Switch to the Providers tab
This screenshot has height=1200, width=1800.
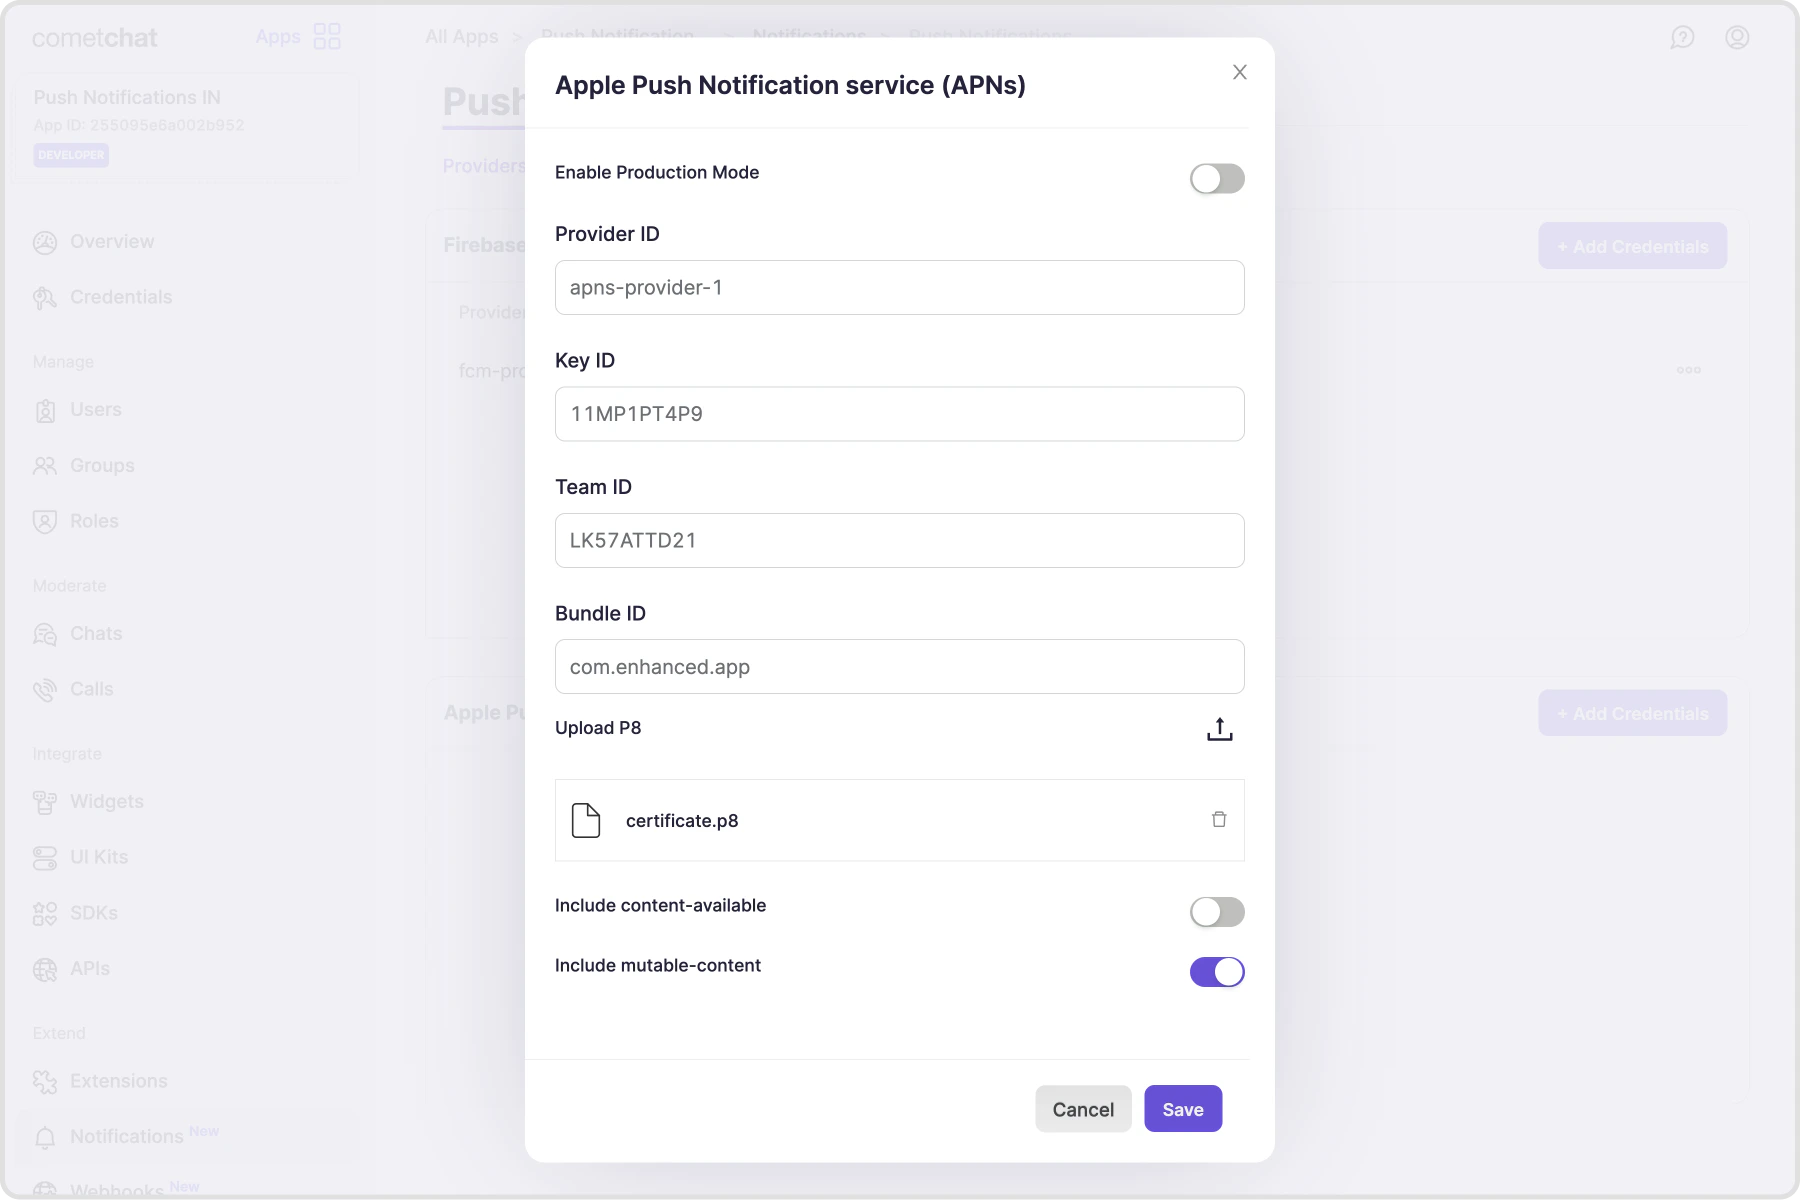pos(484,166)
